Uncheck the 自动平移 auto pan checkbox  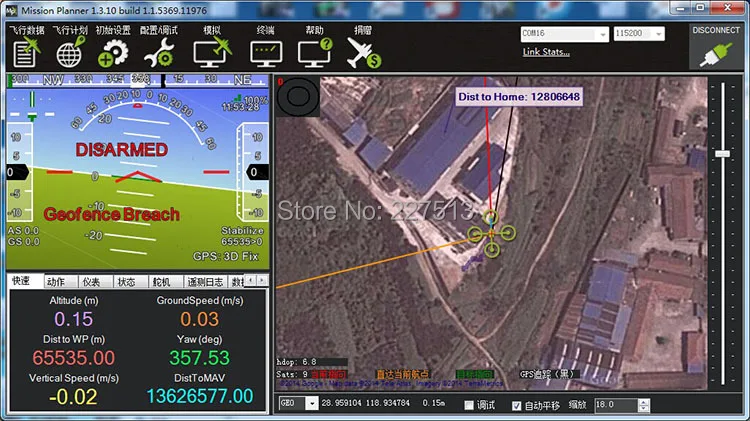(516, 405)
